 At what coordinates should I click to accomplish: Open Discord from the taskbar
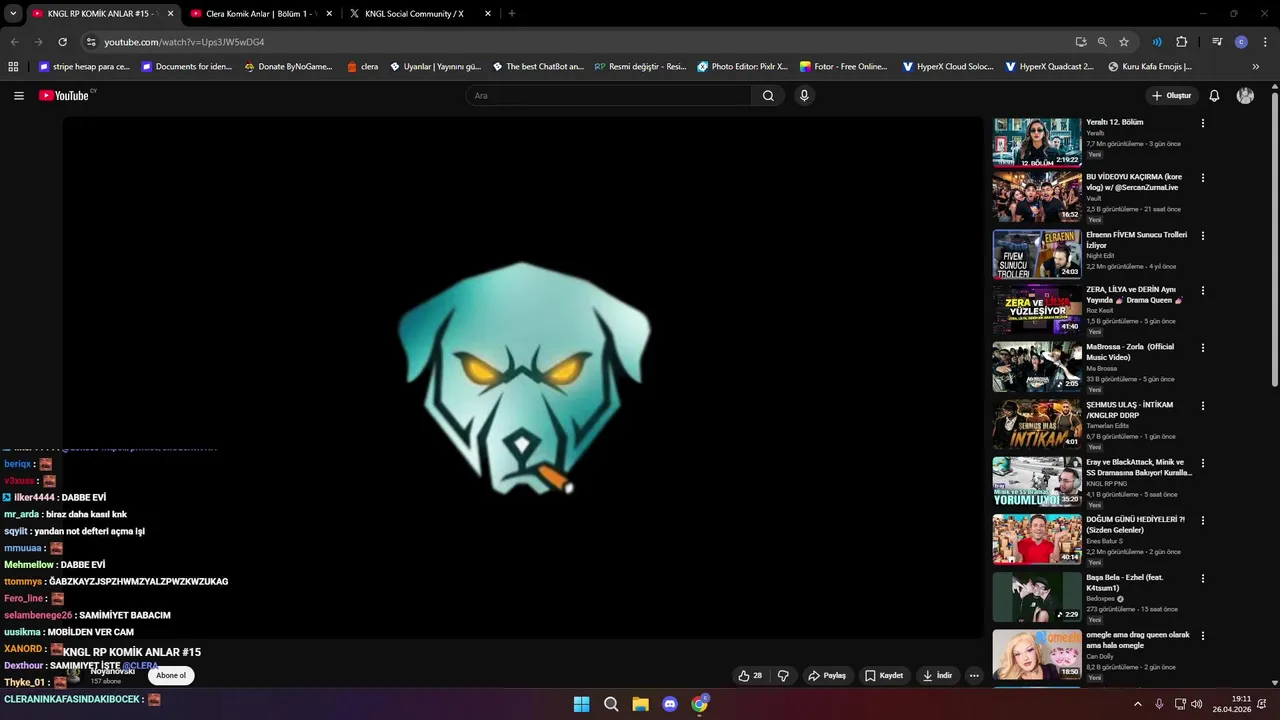point(670,704)
